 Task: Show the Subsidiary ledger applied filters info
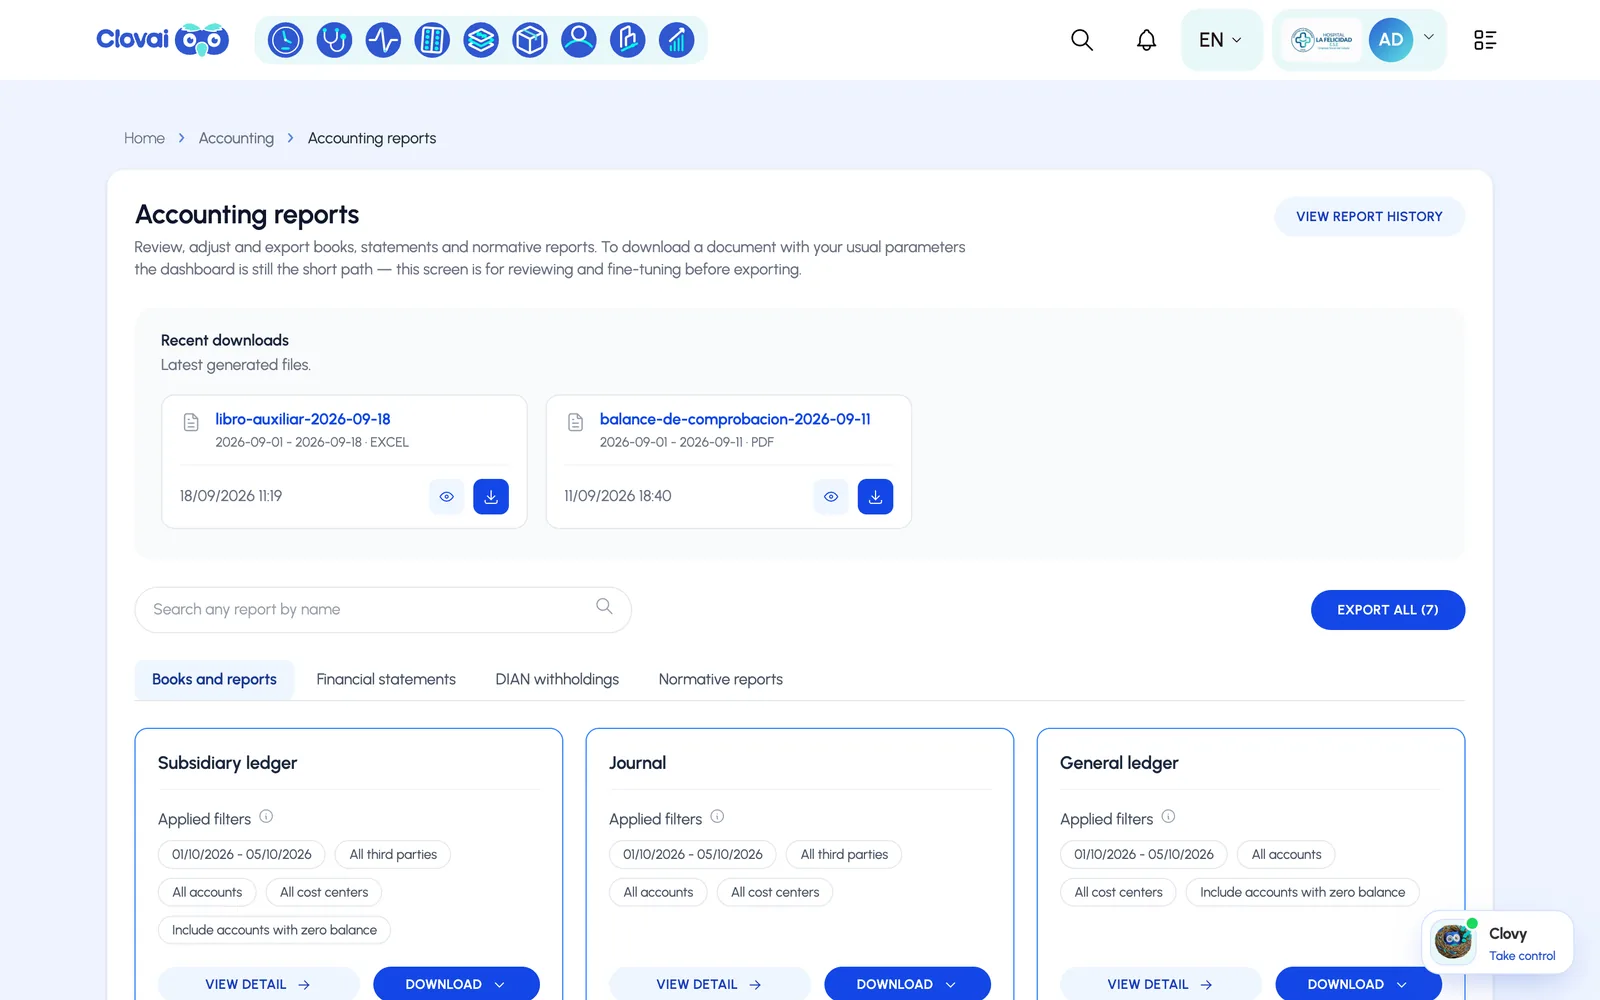(266, 817)
